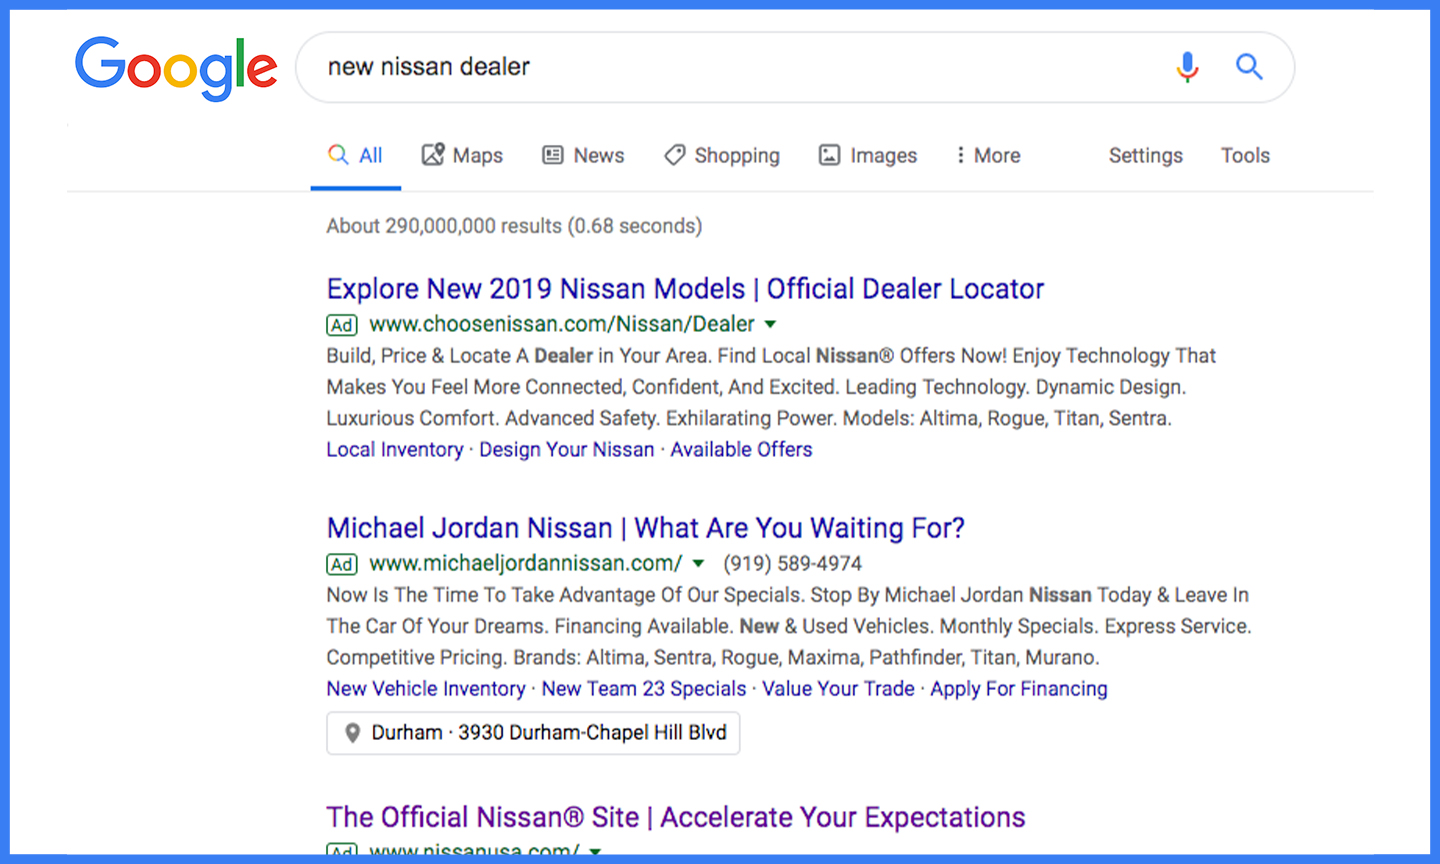Open 'Explore New 2019 Nissan Models' result

click(685, 289)
